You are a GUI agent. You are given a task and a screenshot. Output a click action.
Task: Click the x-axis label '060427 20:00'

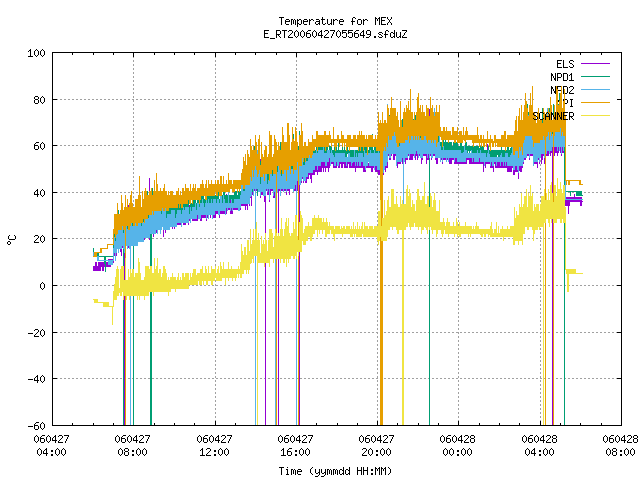[376, 446]
